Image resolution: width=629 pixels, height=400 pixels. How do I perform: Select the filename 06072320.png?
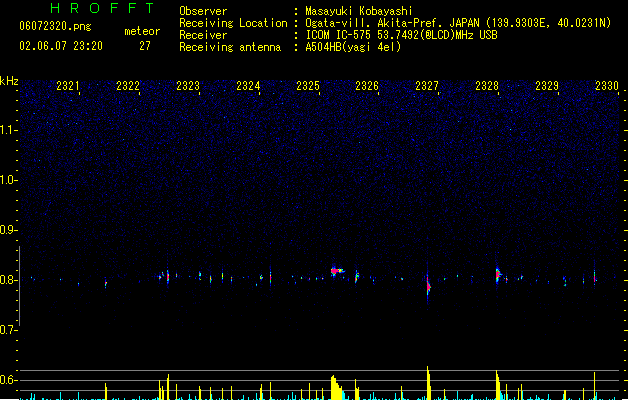[55, 26]
